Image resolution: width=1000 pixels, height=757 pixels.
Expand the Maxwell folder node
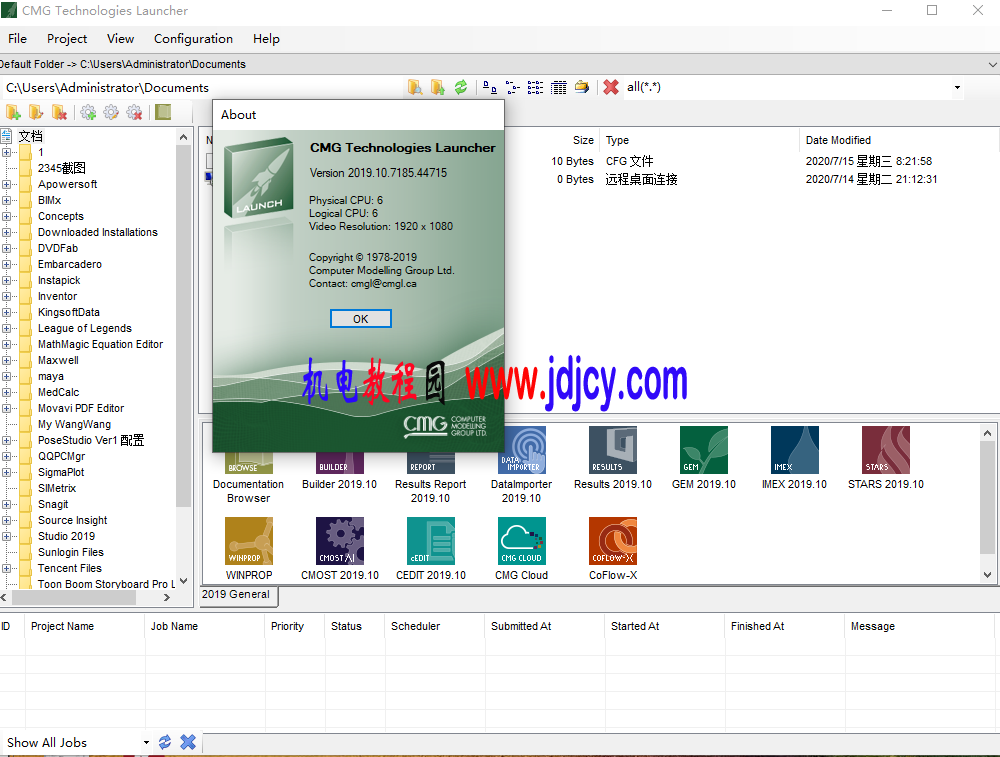[6, 360]
